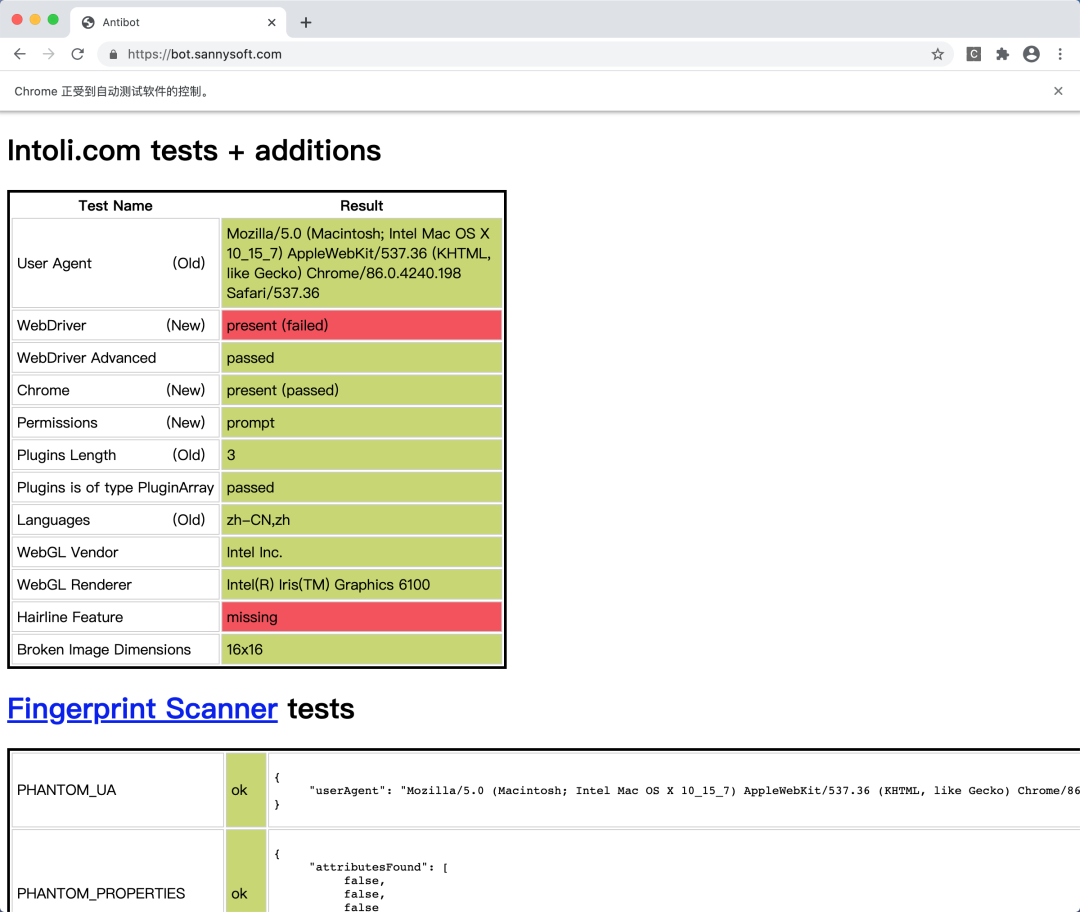This screenshot has width=1080, height=912.
Task: Click the Permissions test label
Action: [x=57, y=422]
